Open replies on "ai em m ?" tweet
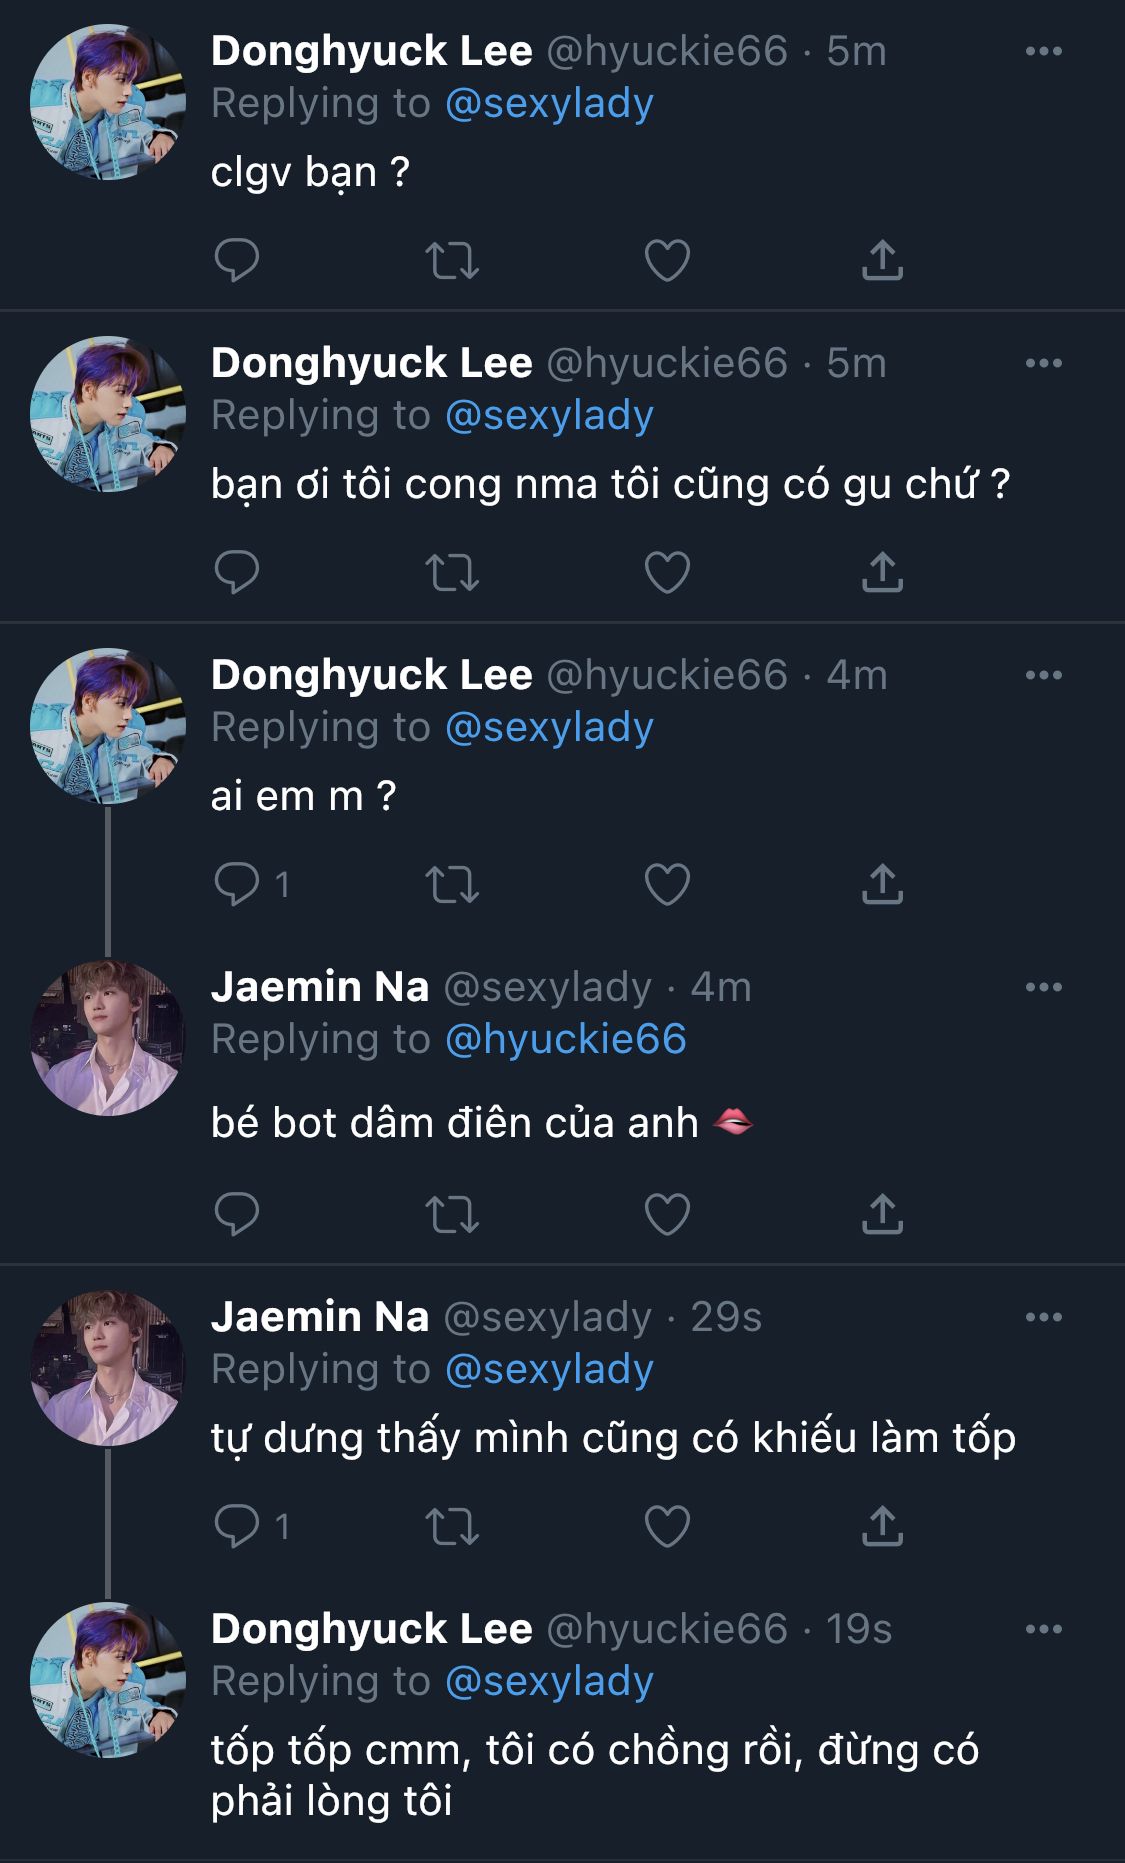 (x=237, y=884)
